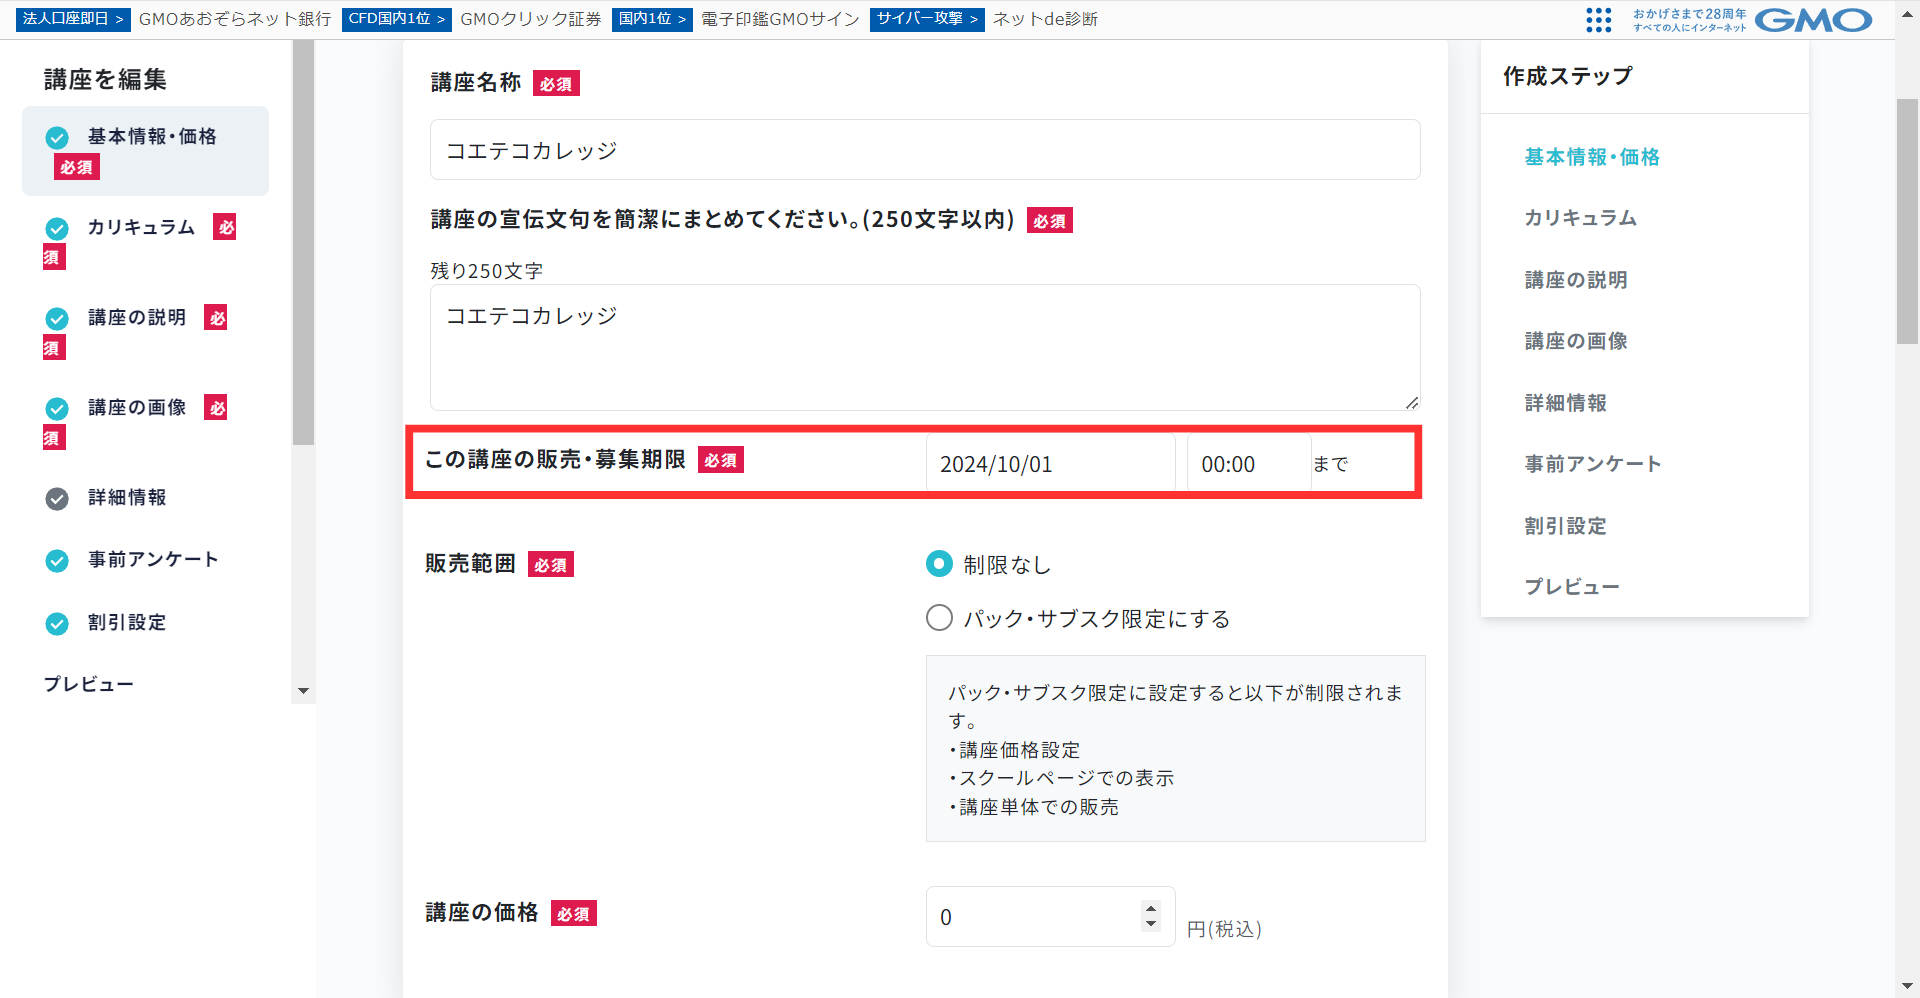The width and height of the screenshot is (1920, 998).
Task: Click sidebar scroll-down arrow
Action: [303, 691]
